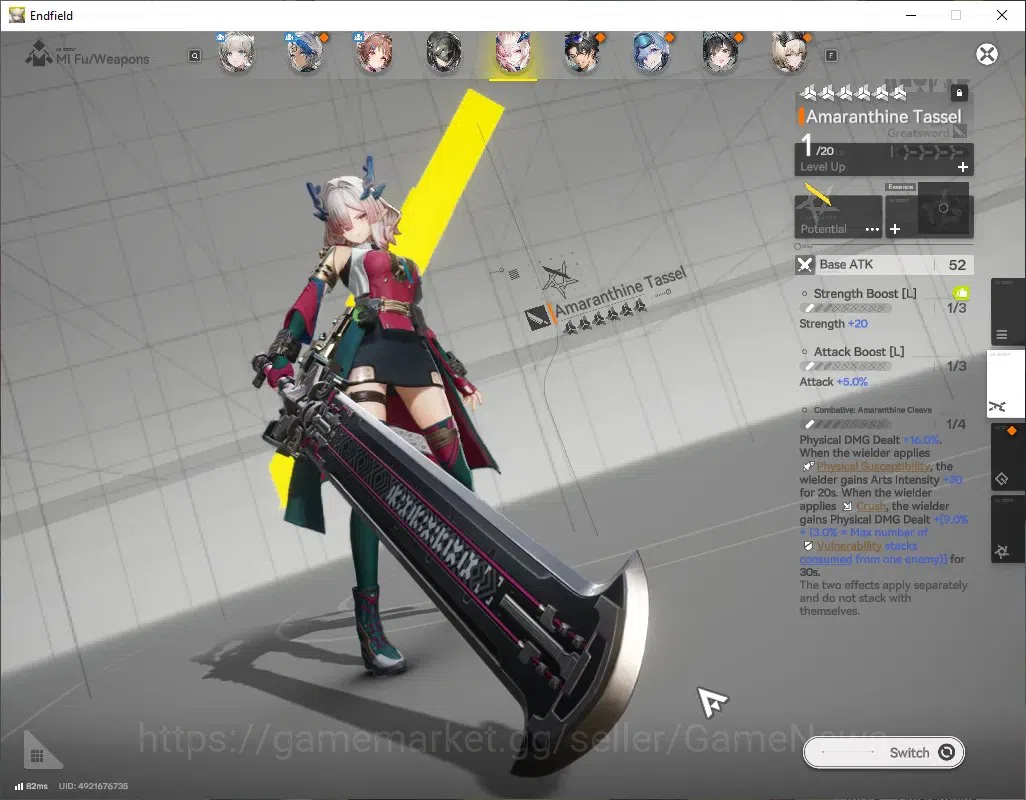Select the black-haired girl character portrait
Viewport: 1026px width, 800px height.
point(720,52)
